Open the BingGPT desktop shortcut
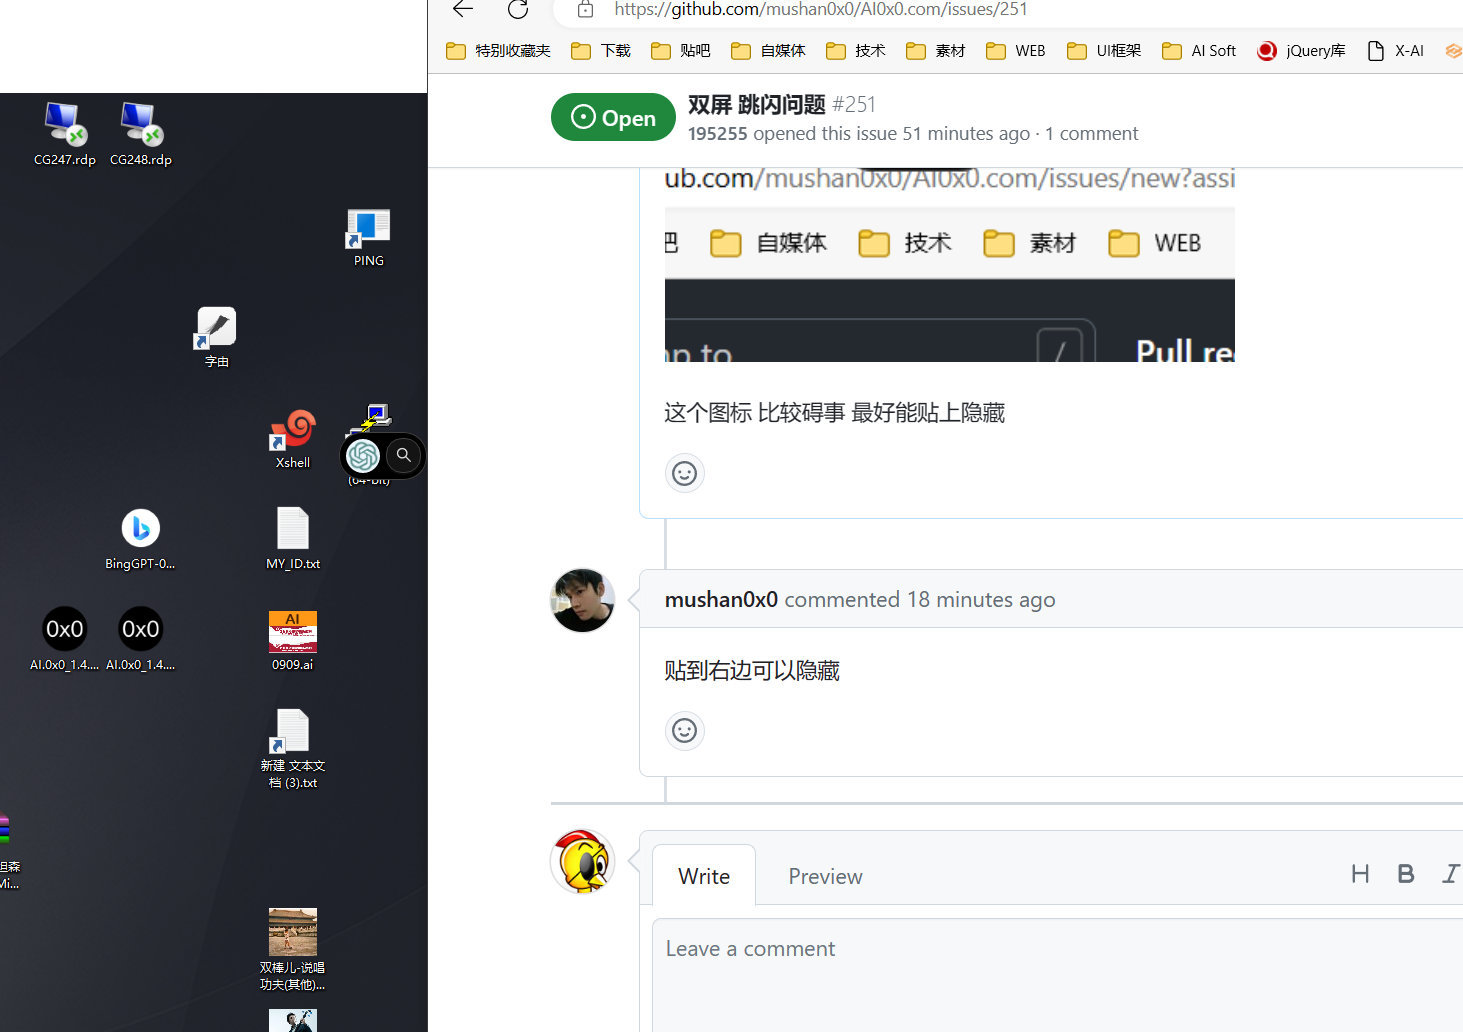This screenshot has width=1463, height=1032. point(140,528)
